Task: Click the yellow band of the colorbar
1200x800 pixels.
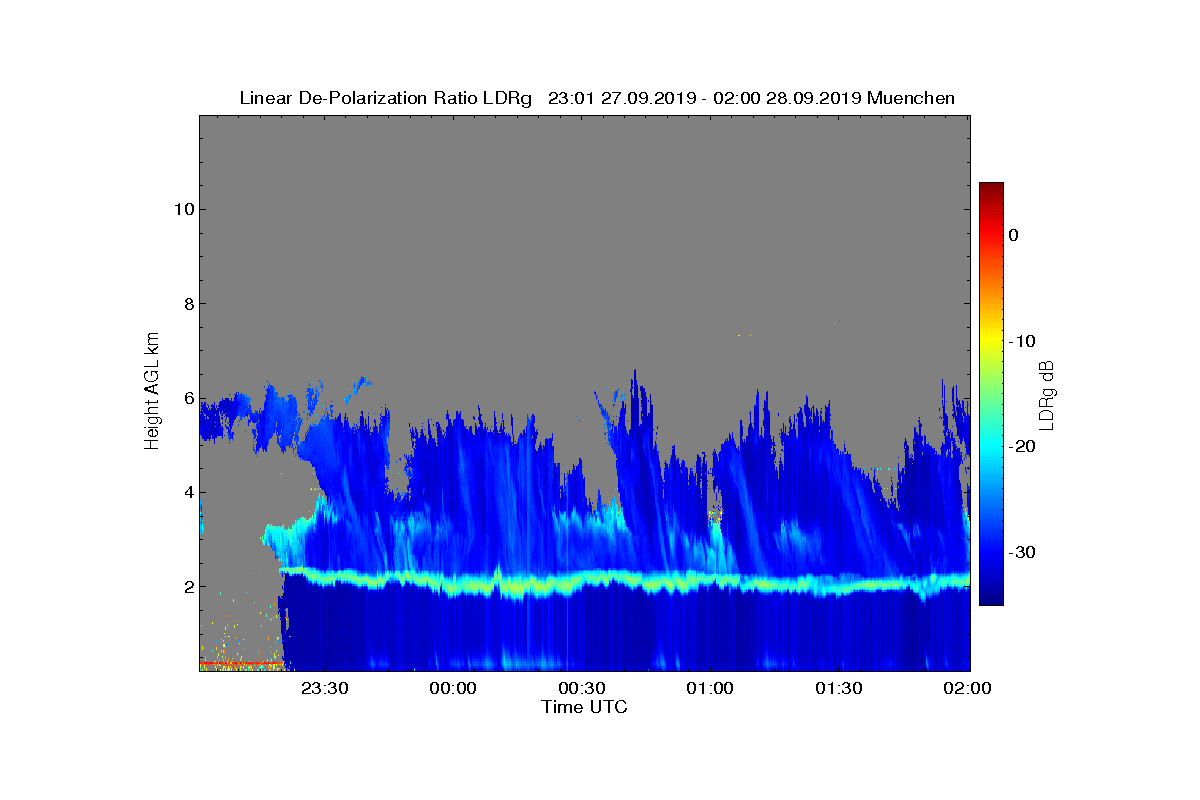Action: [991, 340]
